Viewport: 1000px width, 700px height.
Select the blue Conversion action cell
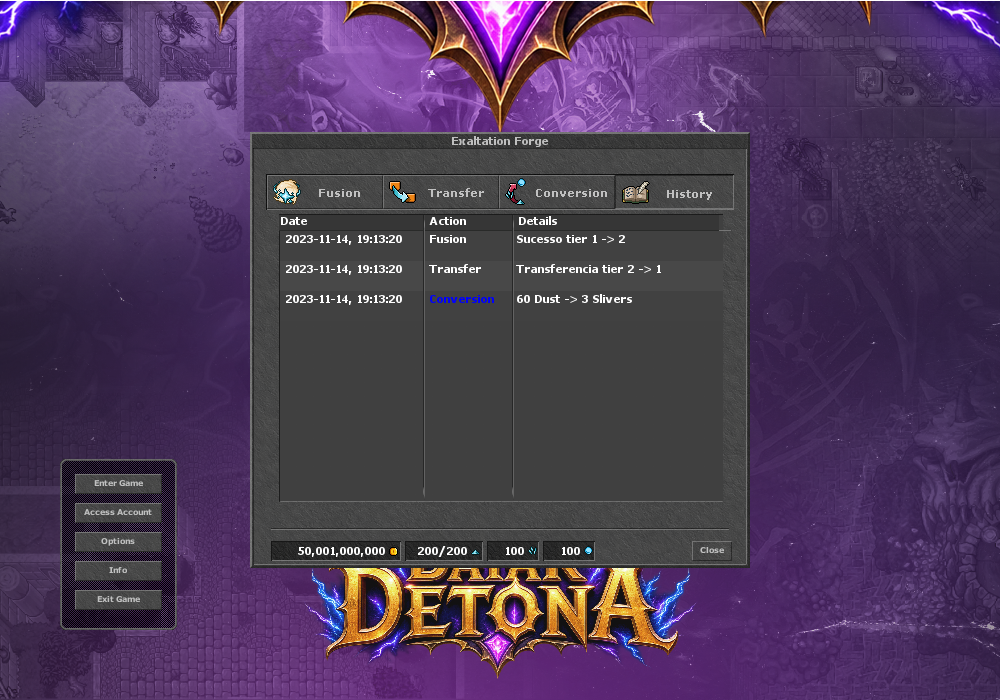point(462,299)
